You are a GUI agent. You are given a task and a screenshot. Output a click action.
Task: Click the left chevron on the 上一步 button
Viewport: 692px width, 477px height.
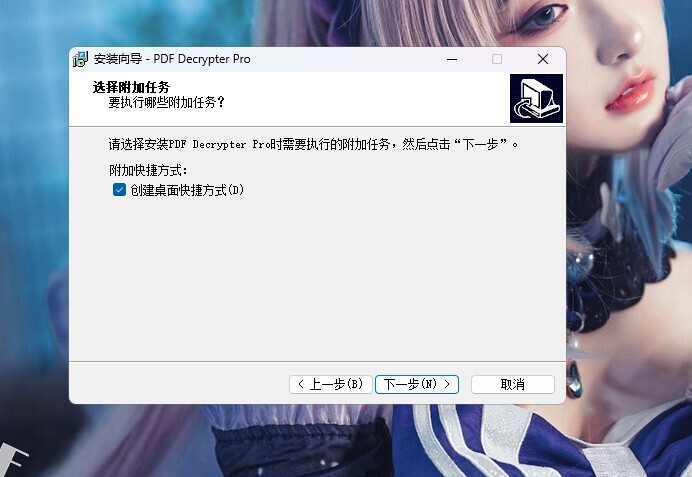[301, 384]
